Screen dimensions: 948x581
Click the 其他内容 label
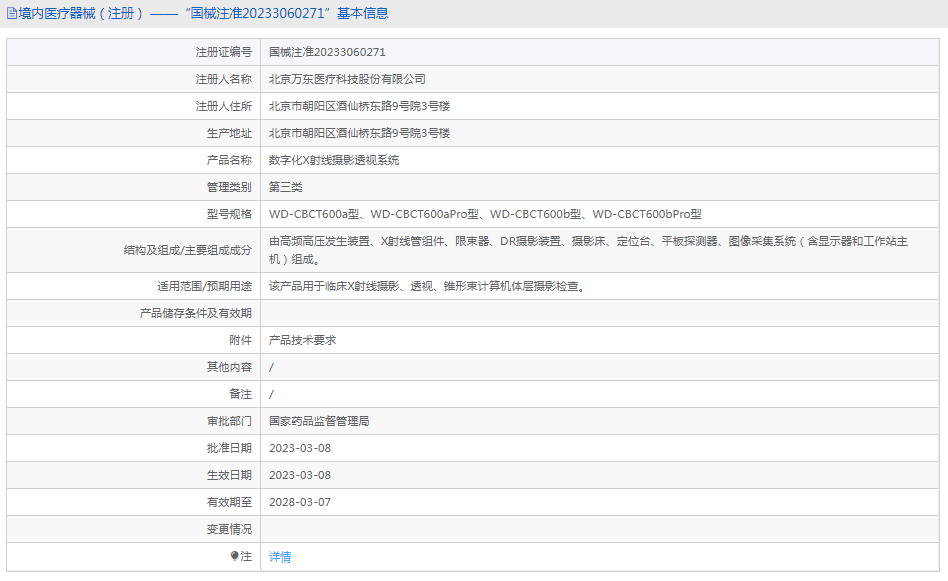tap(229, 367)
